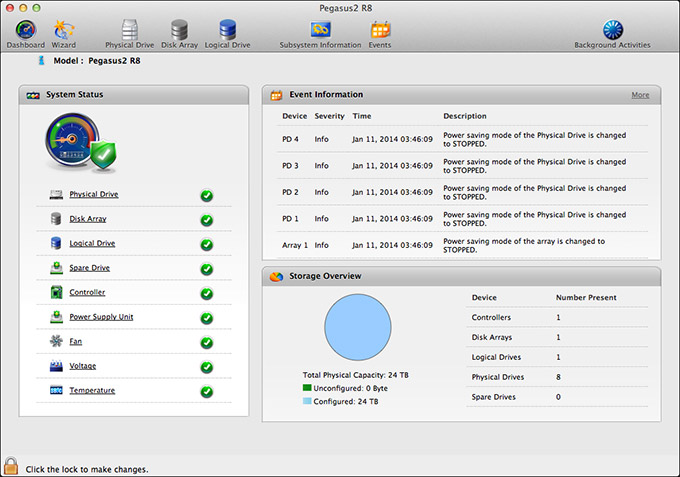Click the Controller row icon
The width and height of the screenshot is (680, 477).
point(56,292)
